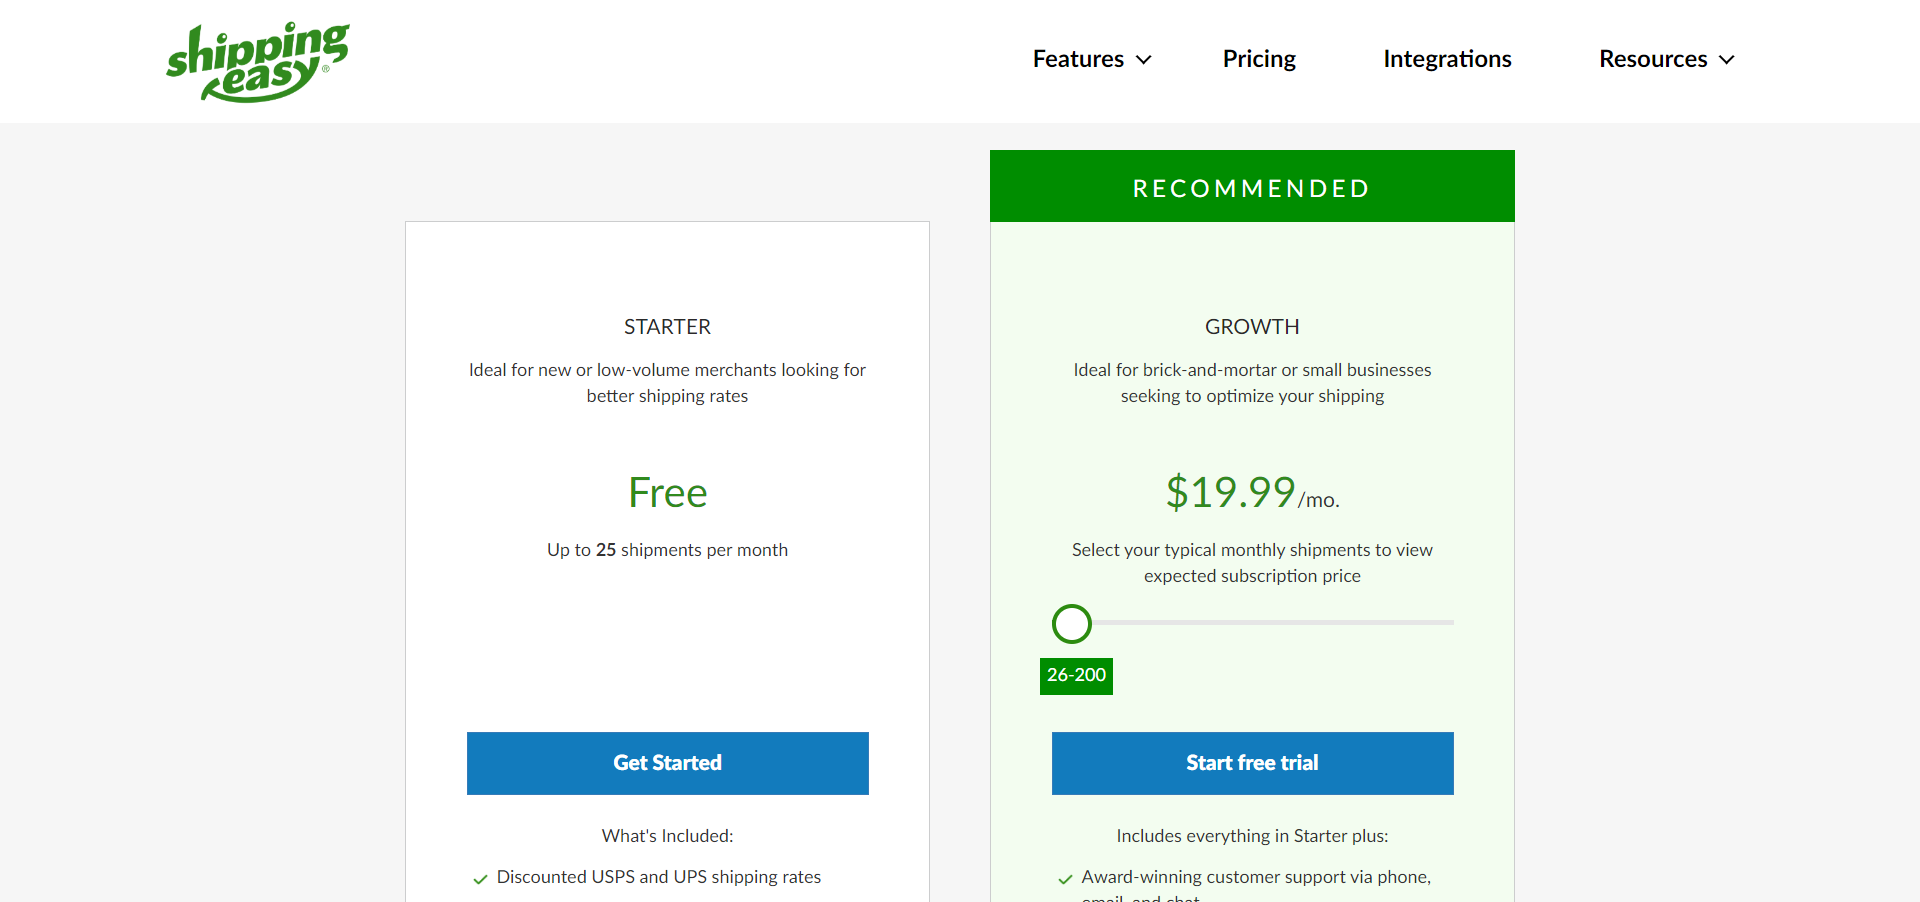
Task: Click checkmark icon beside Discounted USPS rates
Action: pos(480,879)
